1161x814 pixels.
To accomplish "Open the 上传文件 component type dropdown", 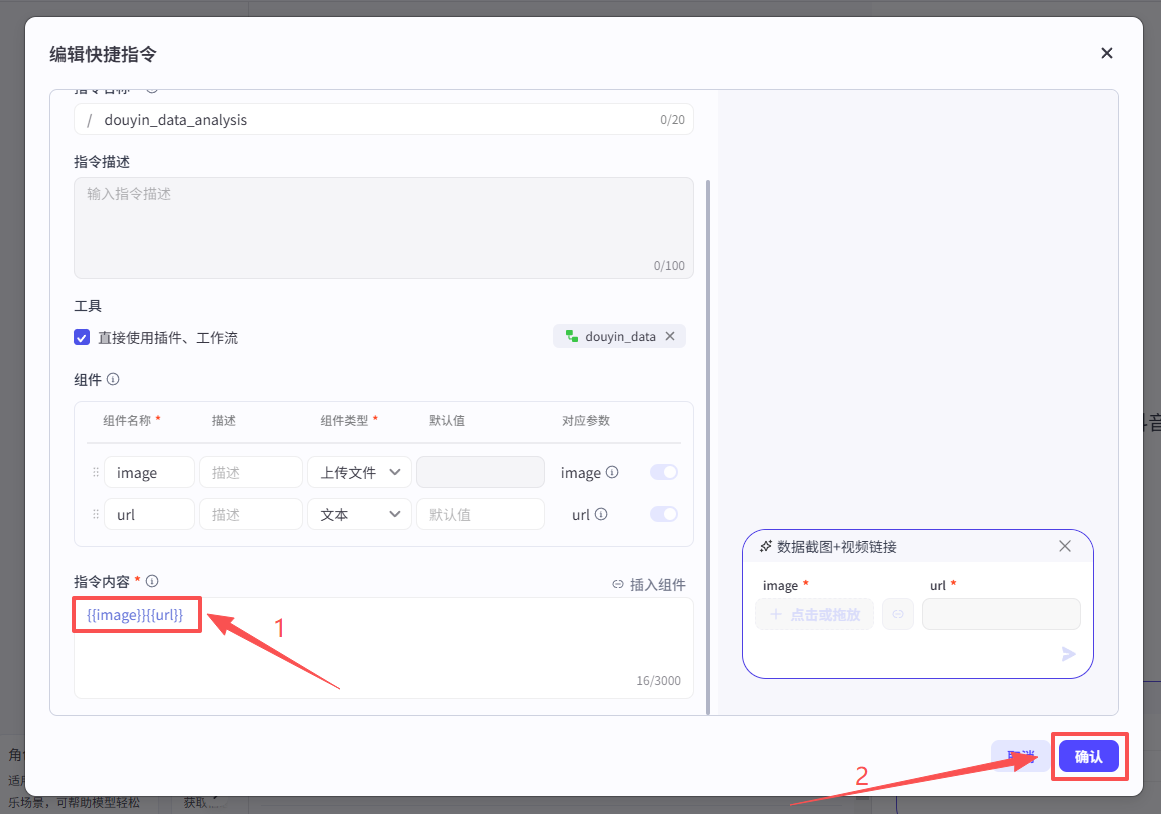I will (x=359, y=473).
